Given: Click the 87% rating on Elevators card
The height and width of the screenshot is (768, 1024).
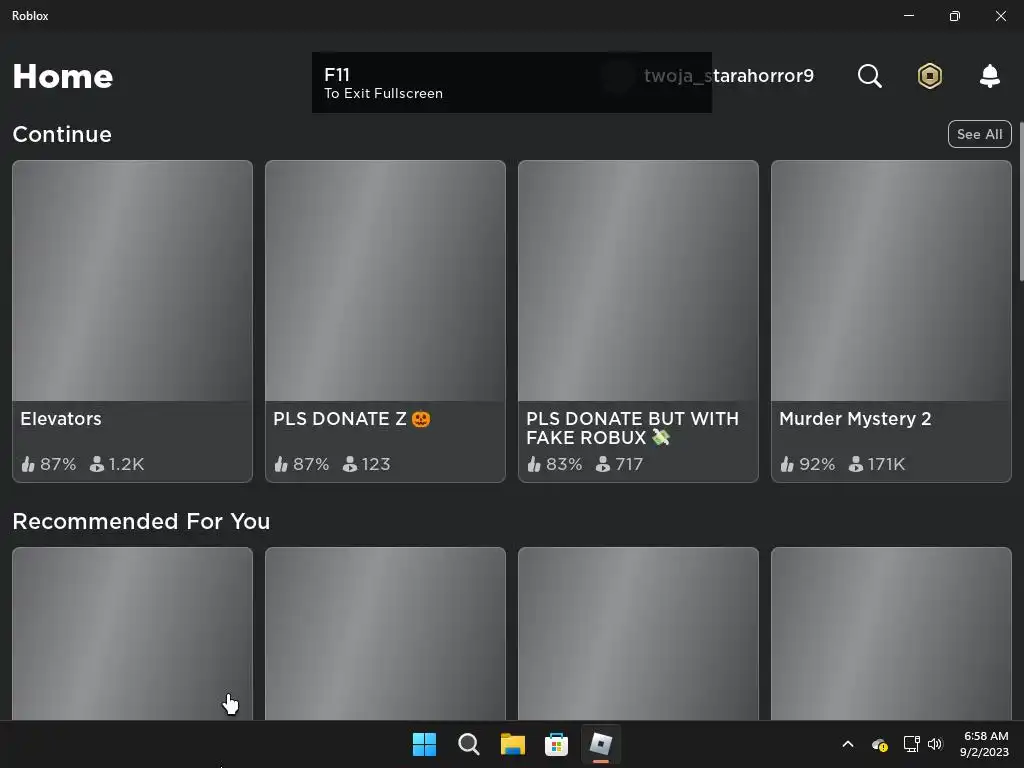Looking at the screenshot, I should click(58, 464).
